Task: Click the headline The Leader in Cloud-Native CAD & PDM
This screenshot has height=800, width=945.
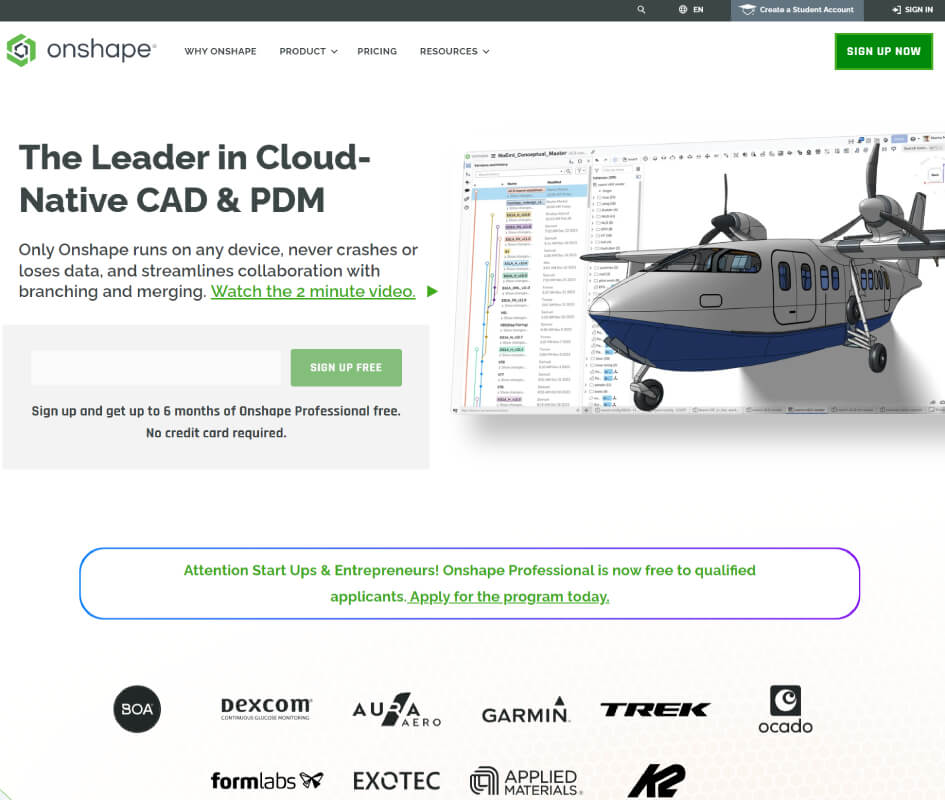Action: click(x=195, y=178)
